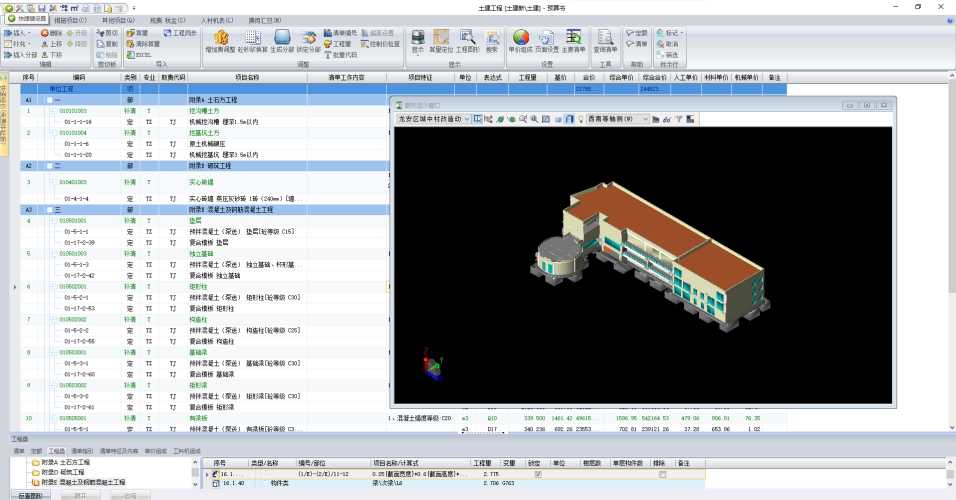The width and height of the screenshot is (956, 500).
Task: Click 上移 move up icon
Action: [51, 44]
